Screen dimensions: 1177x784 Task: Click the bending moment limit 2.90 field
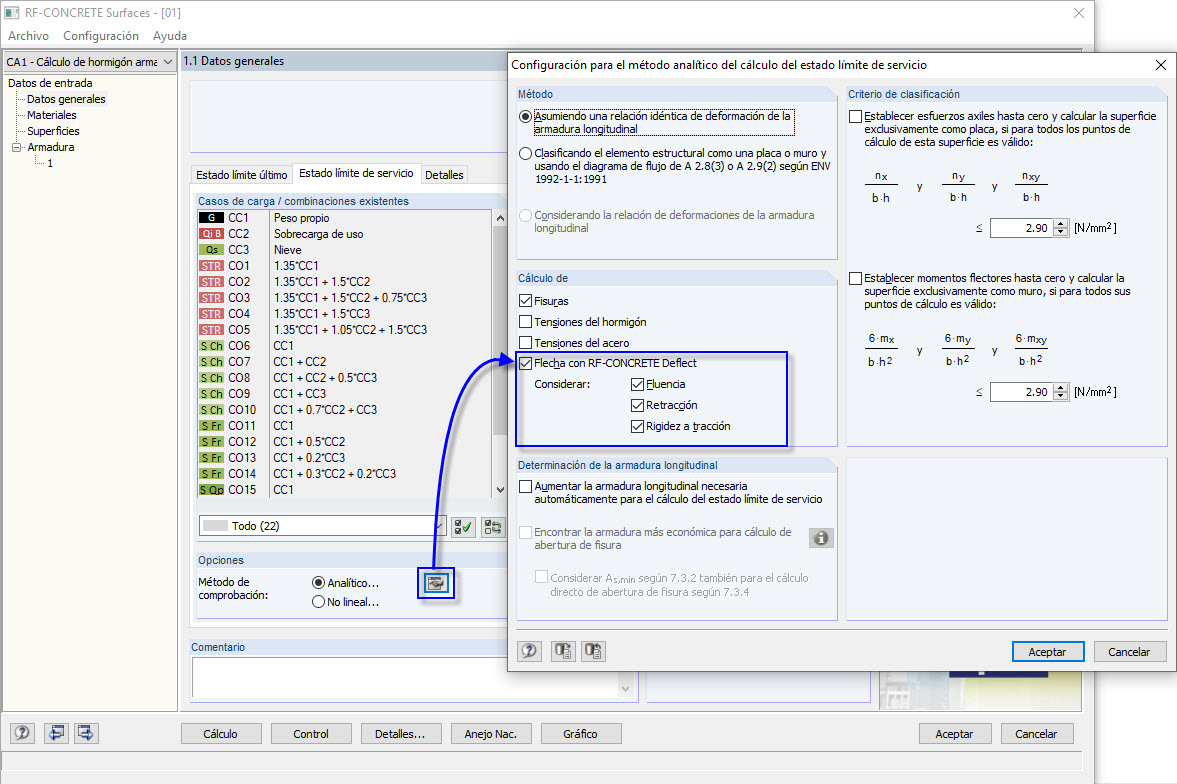(1022, 392)
